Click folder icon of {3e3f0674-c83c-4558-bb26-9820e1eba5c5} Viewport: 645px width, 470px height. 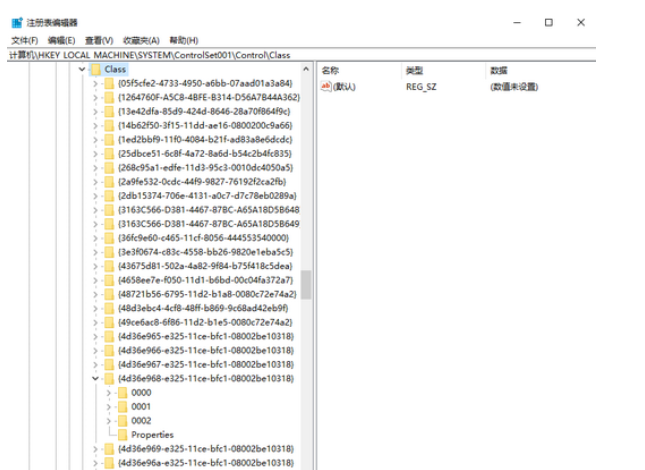tap(109, 252)
